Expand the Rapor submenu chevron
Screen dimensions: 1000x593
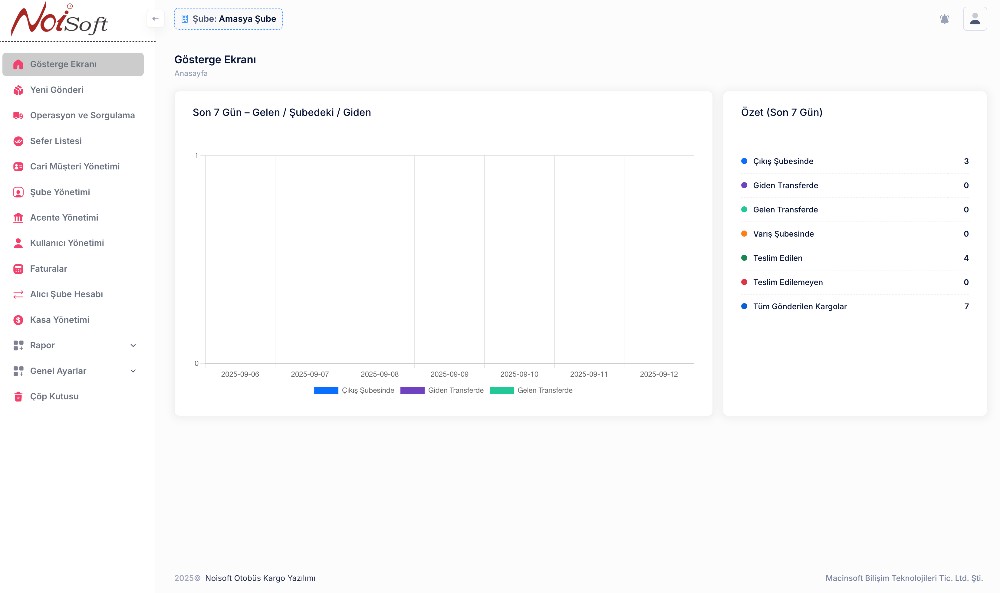133,345
